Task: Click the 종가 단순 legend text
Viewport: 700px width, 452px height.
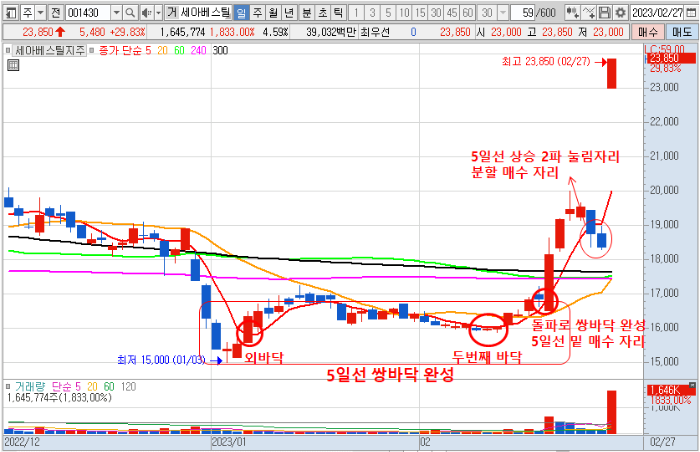Action: tap(119, 50)
